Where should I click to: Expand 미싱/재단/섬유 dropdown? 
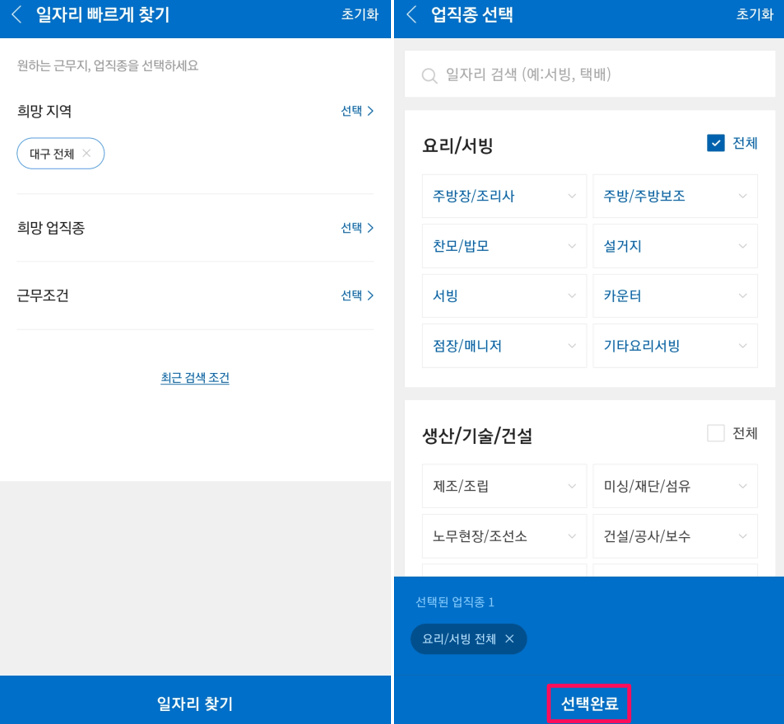point(675,486)
